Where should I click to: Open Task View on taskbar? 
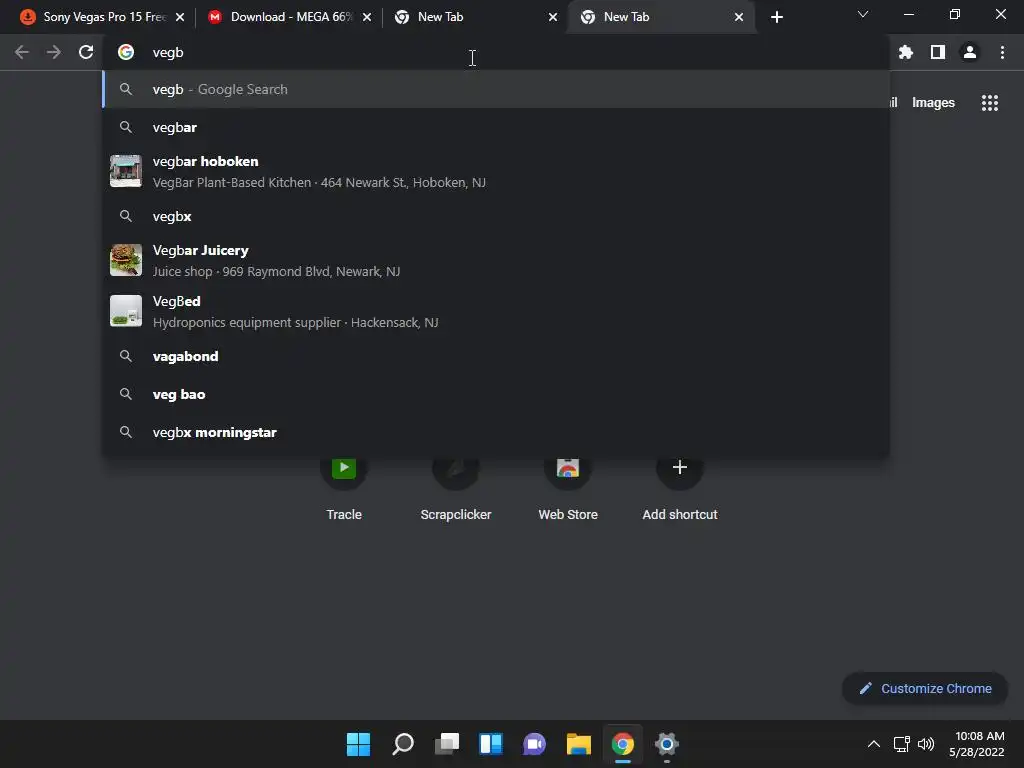(447, 744)
